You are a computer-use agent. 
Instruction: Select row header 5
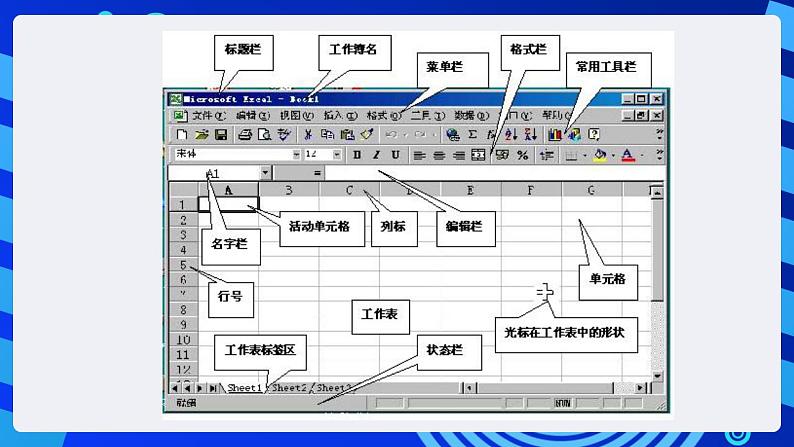click(x=183, y=265)
